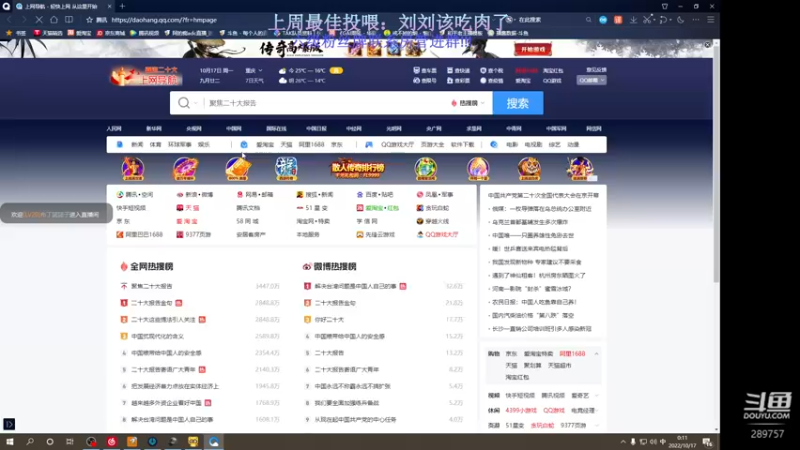800x450 pixels.
Task: Open 电视剧 in the video category bar
Action: click(533, 145)
